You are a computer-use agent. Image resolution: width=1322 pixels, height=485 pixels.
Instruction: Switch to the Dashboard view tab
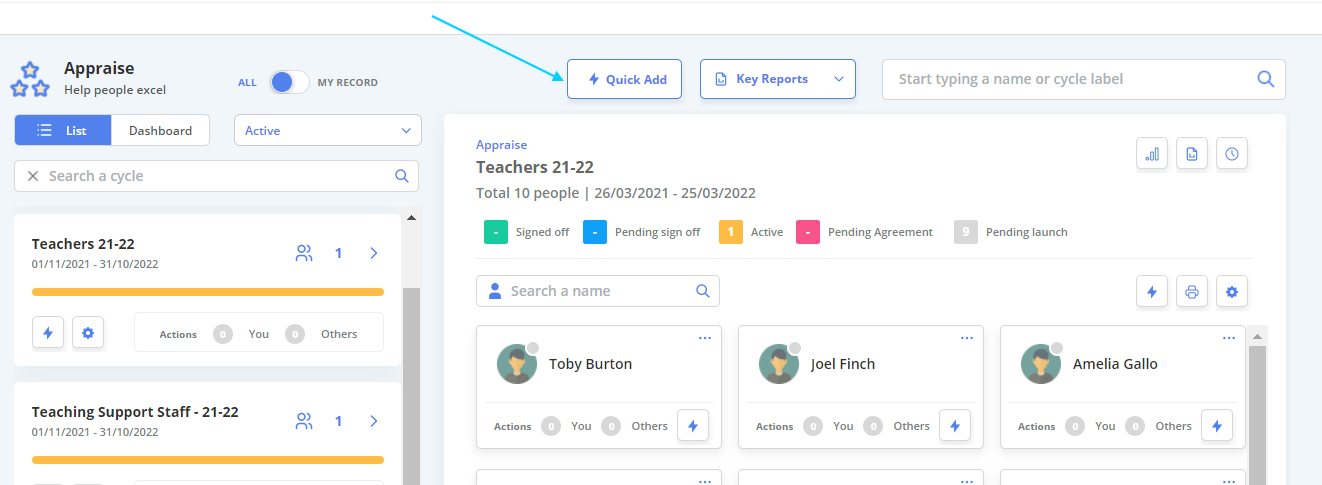(160, 130)
